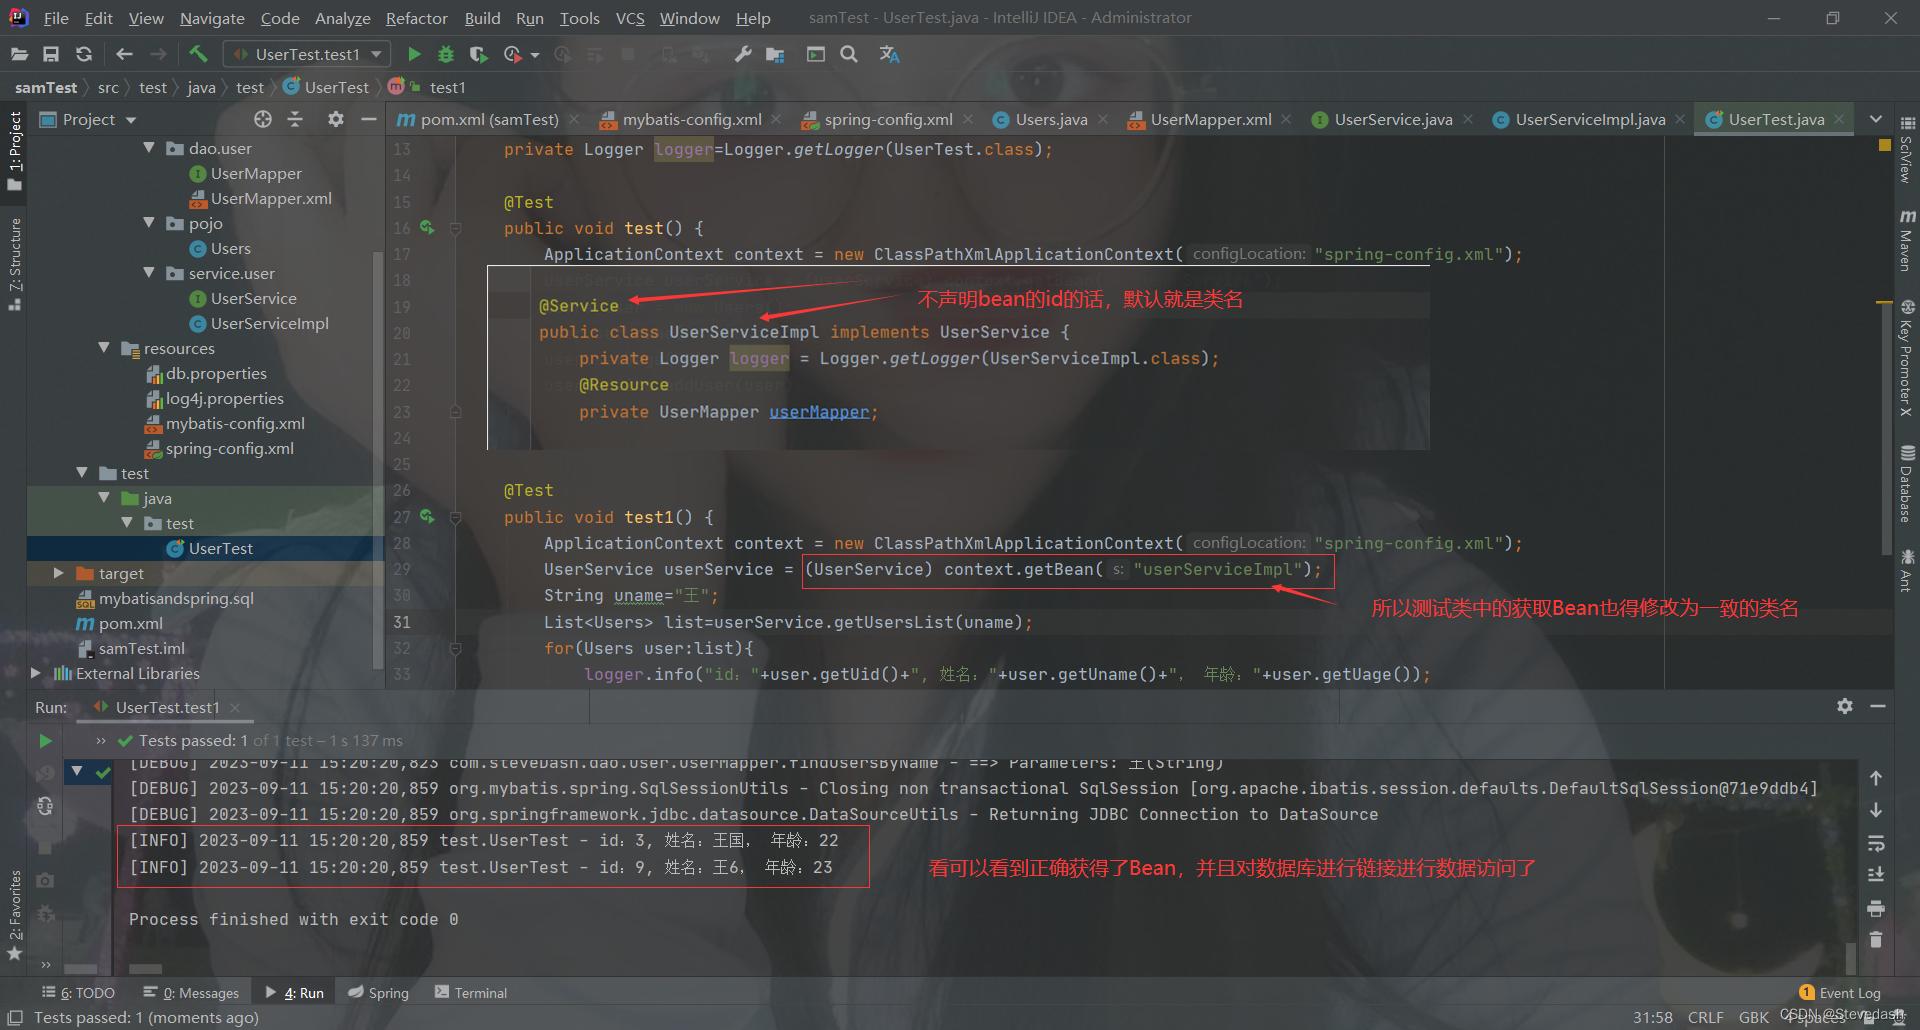
Task: Click samTest breadcrumb in navigation bar
Action: (x=46, y=88)
